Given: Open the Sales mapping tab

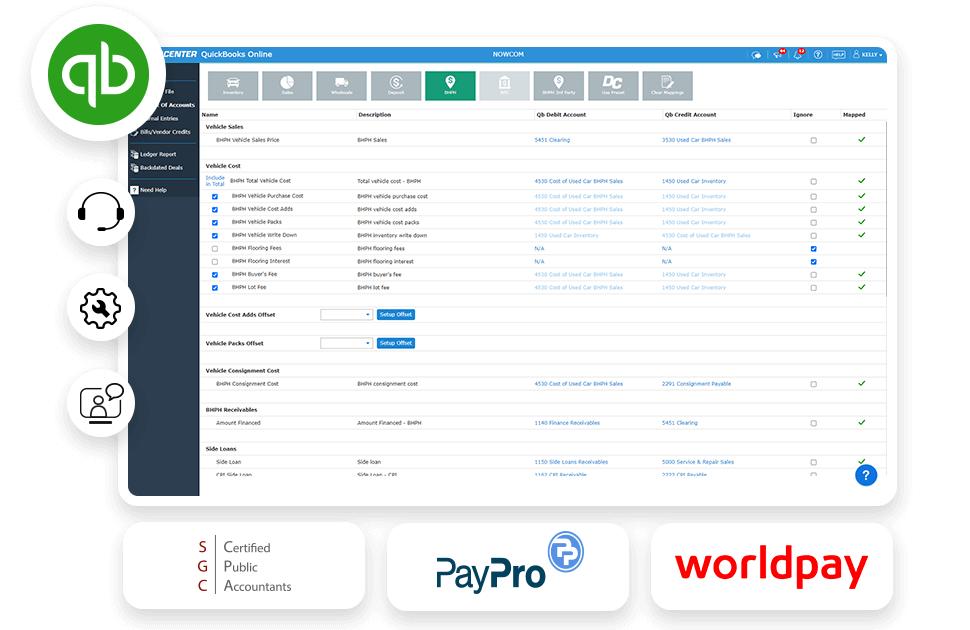Looking at the screenshot, I should 287,85.
